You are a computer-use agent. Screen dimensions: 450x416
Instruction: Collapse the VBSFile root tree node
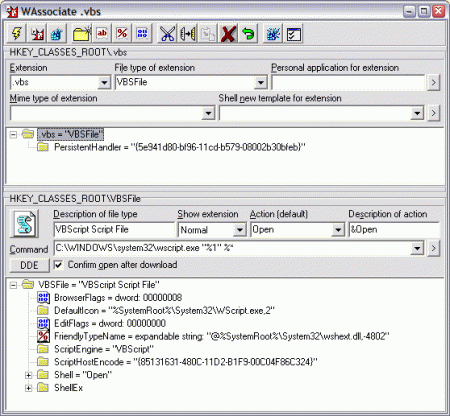[13, 285]
